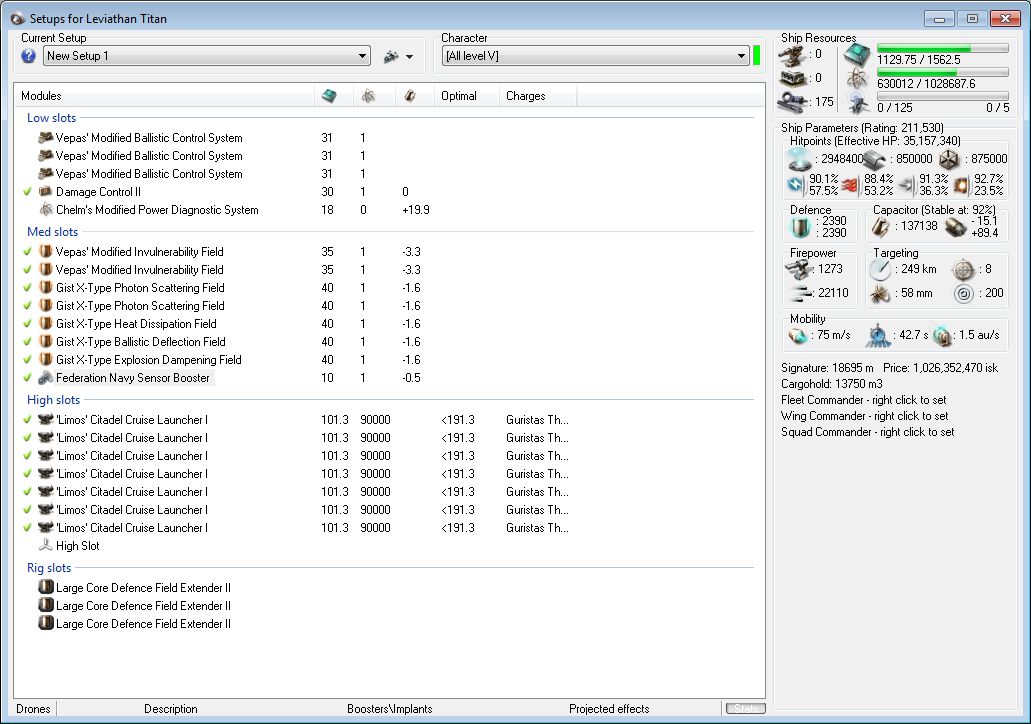Click the turret hardpoints icon in Ship Resources
This screenshot has height=724, width=1031.
pos(792,55)
